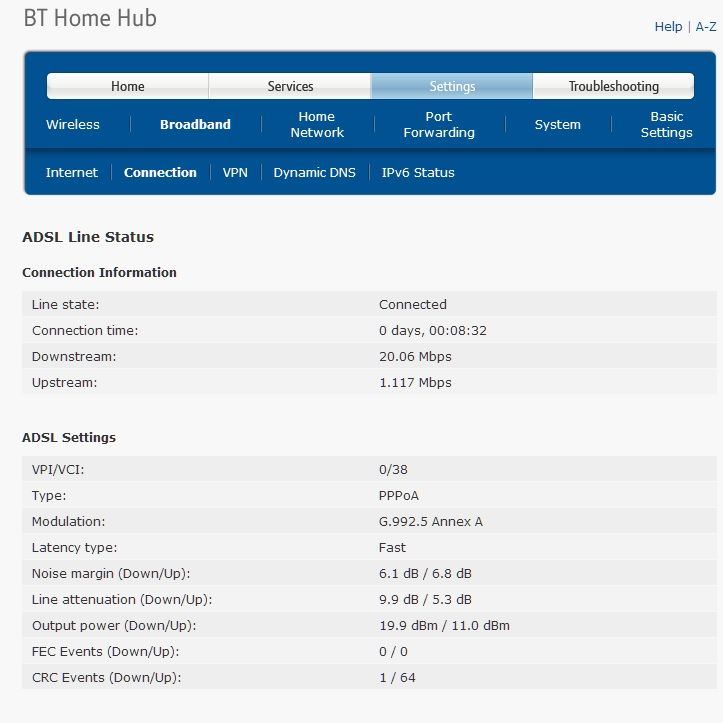Image resolution: width=723 pixels, height=723 pixels.
Task: Click the Noise margin (Down/Up) label
Action: [111, 574]
